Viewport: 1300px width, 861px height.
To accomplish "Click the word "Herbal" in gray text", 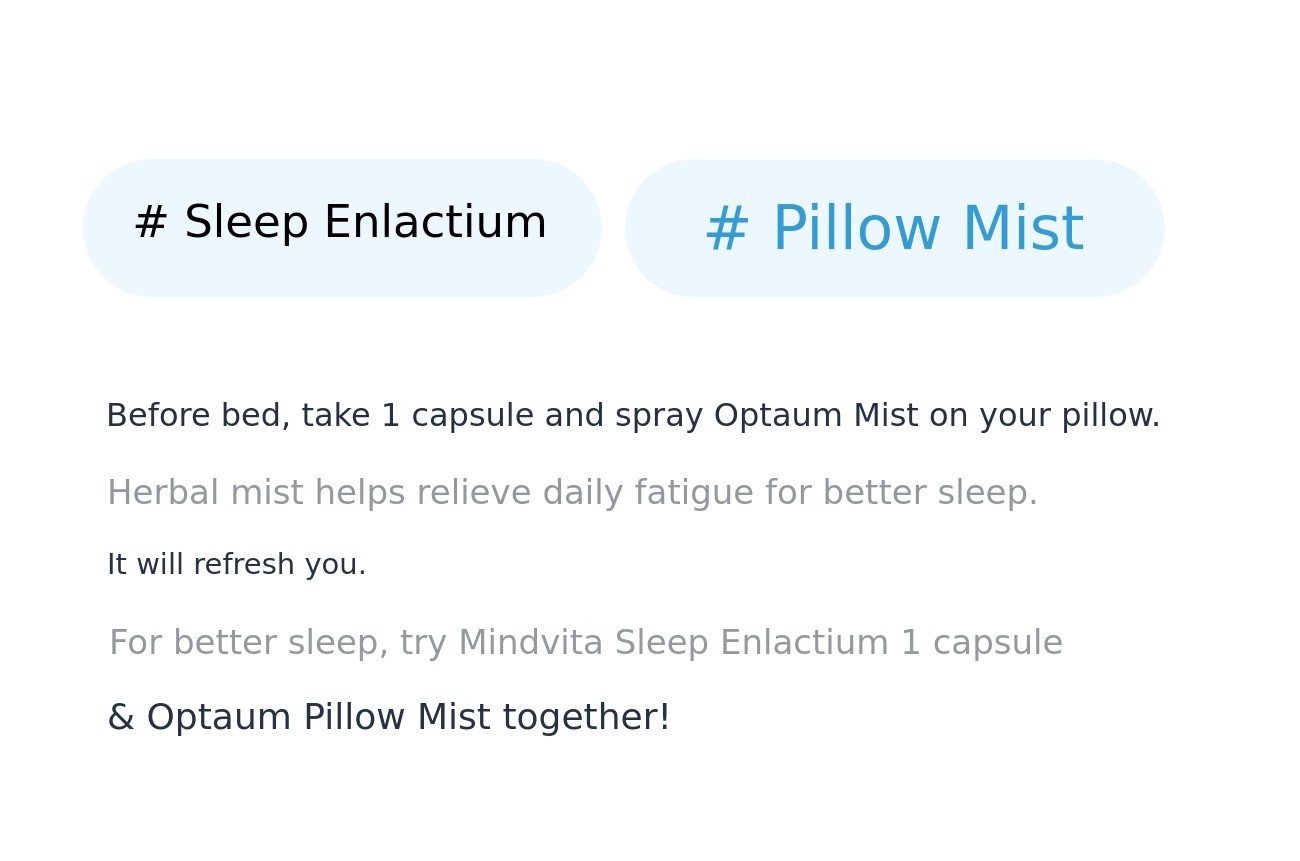I will click(x=162, y=493).
